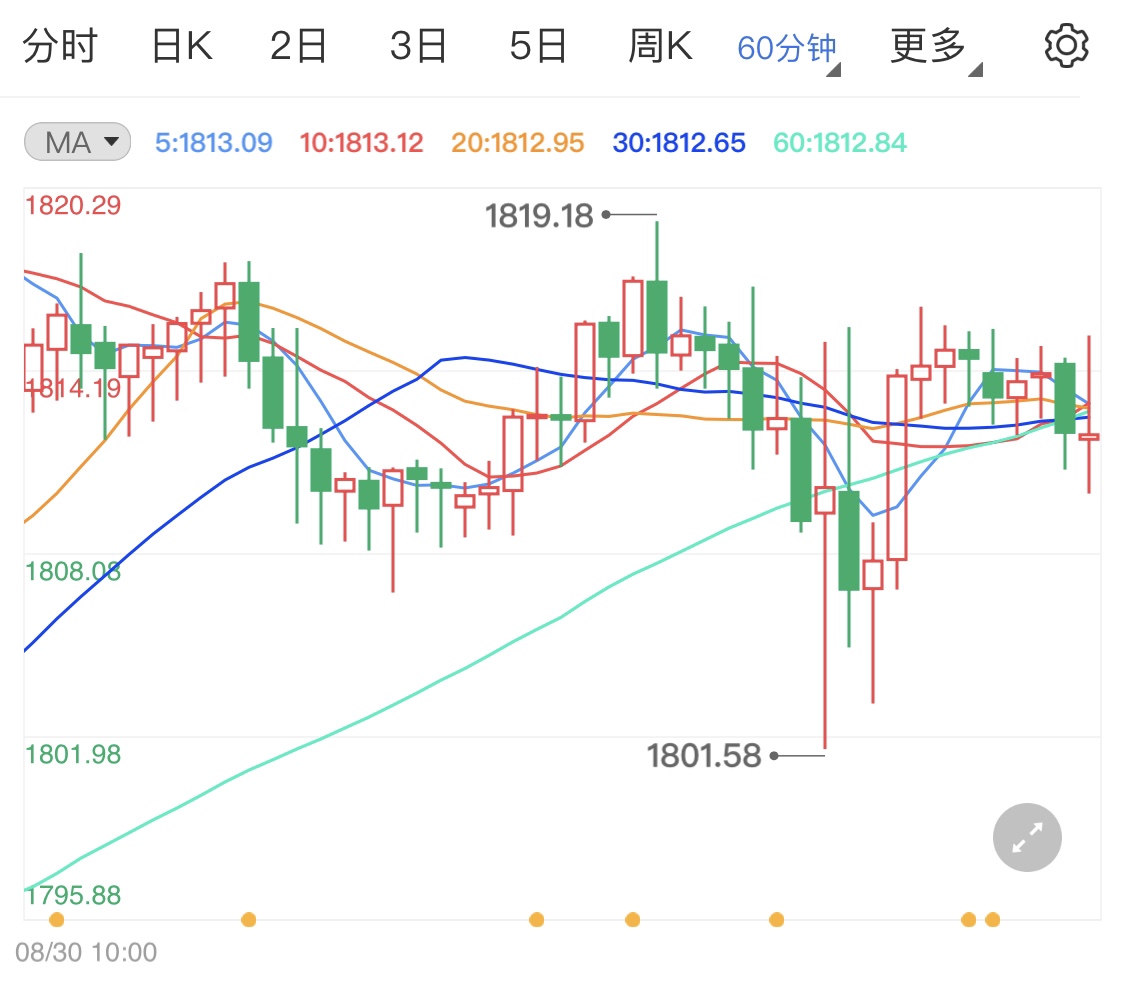Click MA 5:1813.09 value

click(x=214, y=143)
